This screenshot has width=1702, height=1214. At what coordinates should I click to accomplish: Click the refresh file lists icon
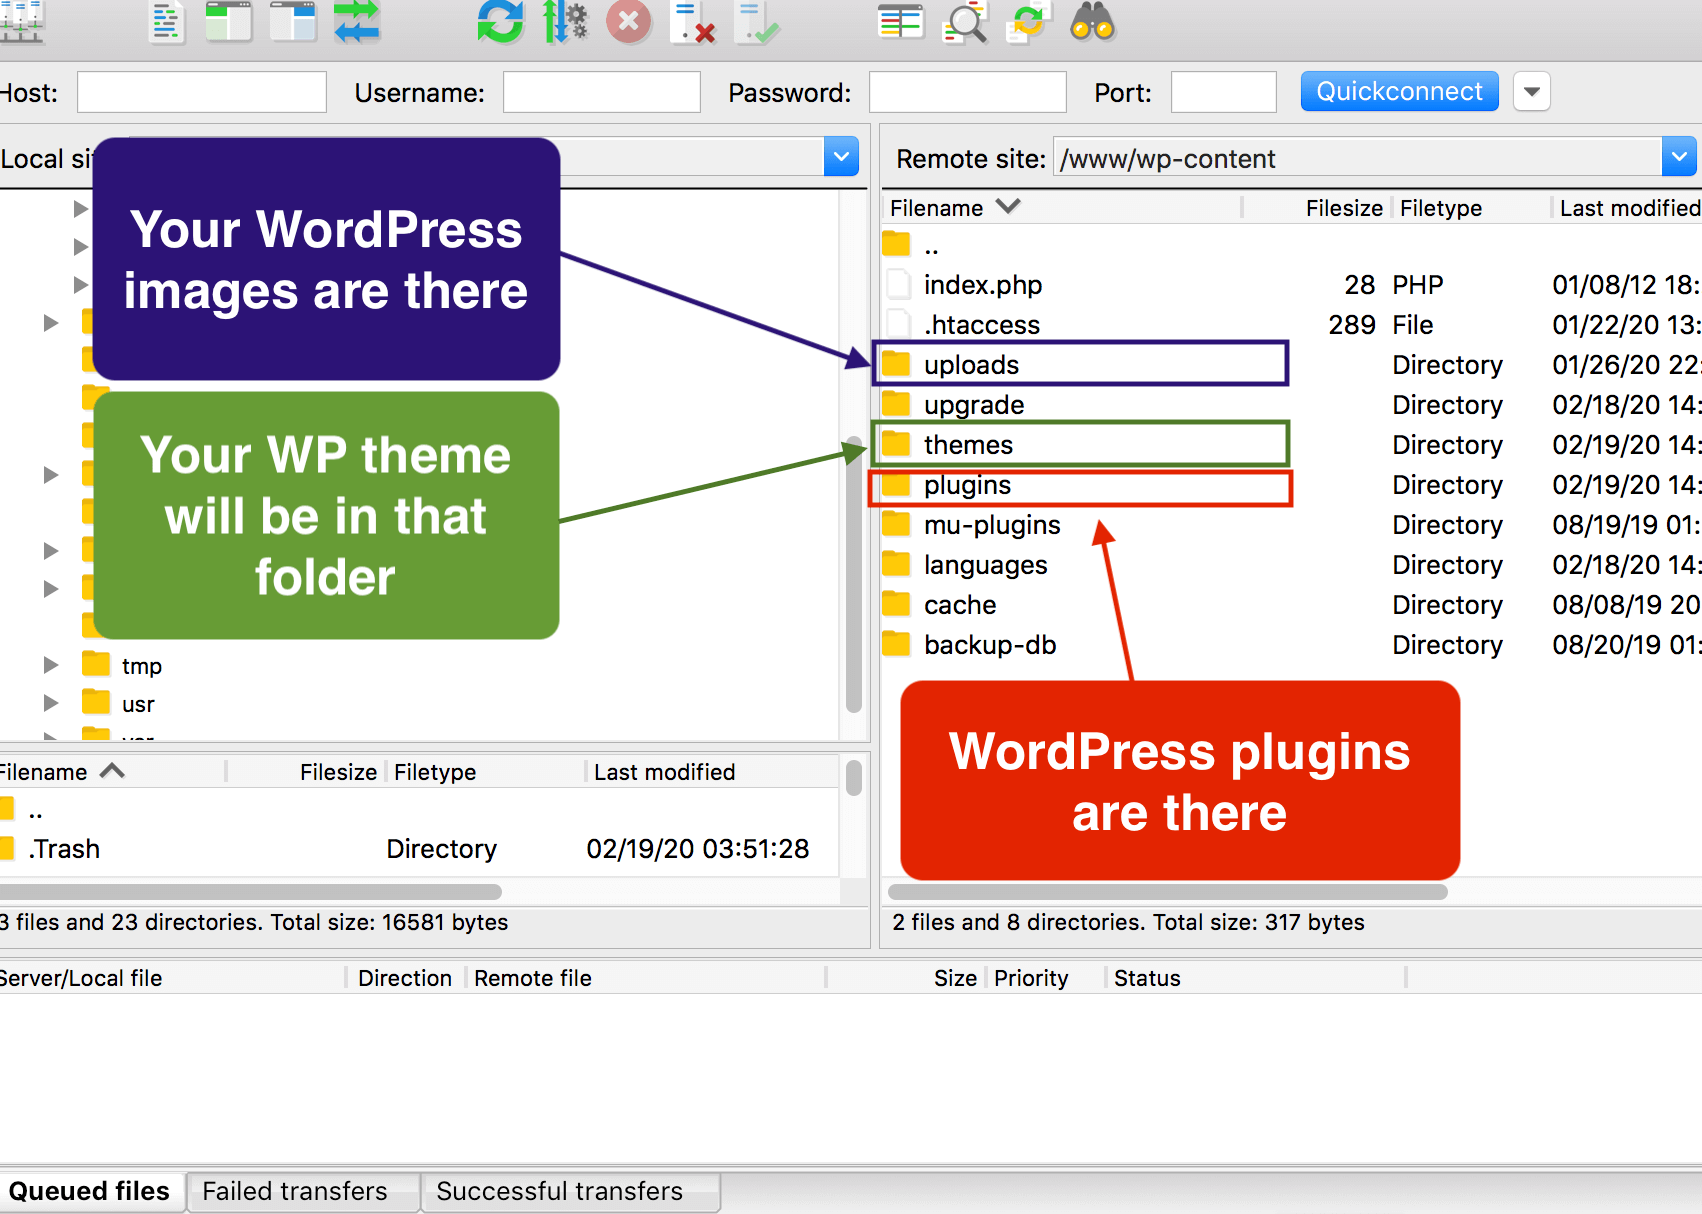click(x=500, y=22)
